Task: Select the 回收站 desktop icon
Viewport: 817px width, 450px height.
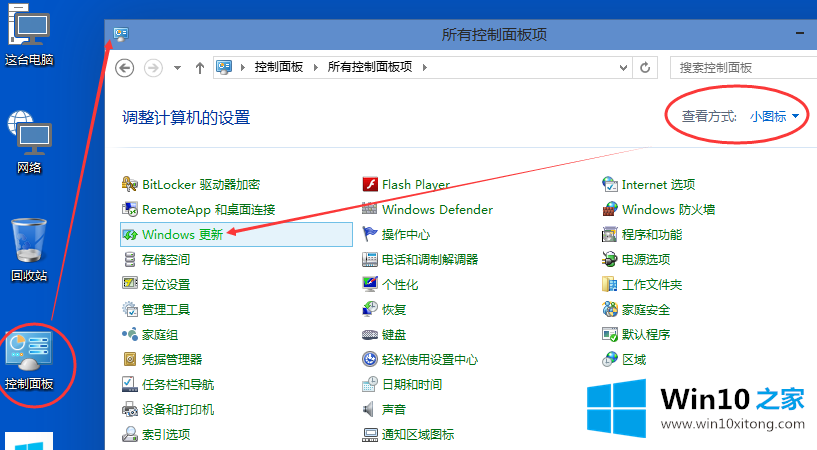Action: pyautogui.click(x=29, y=251)
